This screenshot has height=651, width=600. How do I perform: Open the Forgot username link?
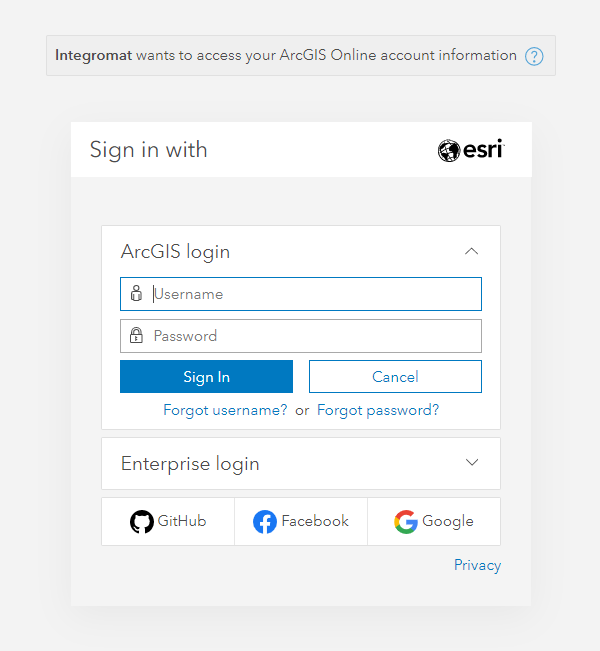(225, 410)
